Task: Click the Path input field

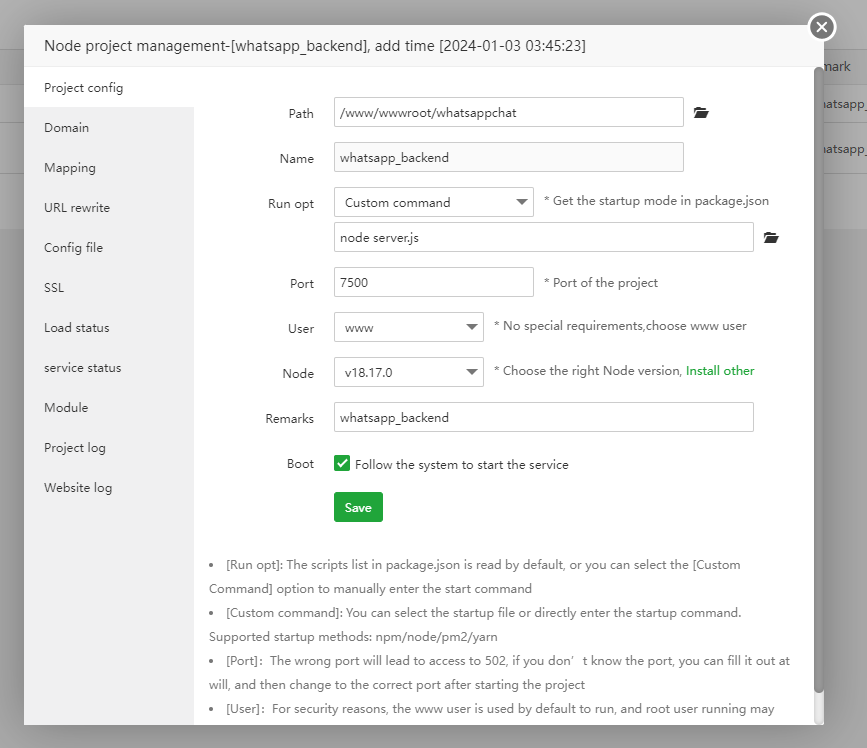Action: click(x=508, y=112)
